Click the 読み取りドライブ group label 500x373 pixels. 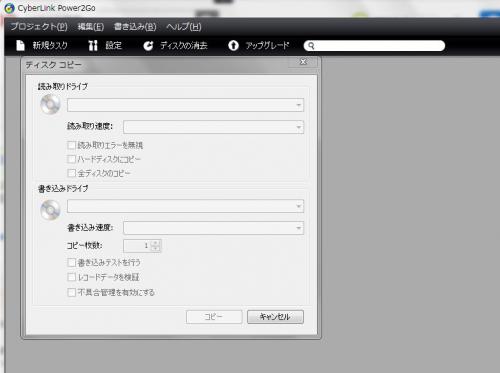click(x=63, y=87)
